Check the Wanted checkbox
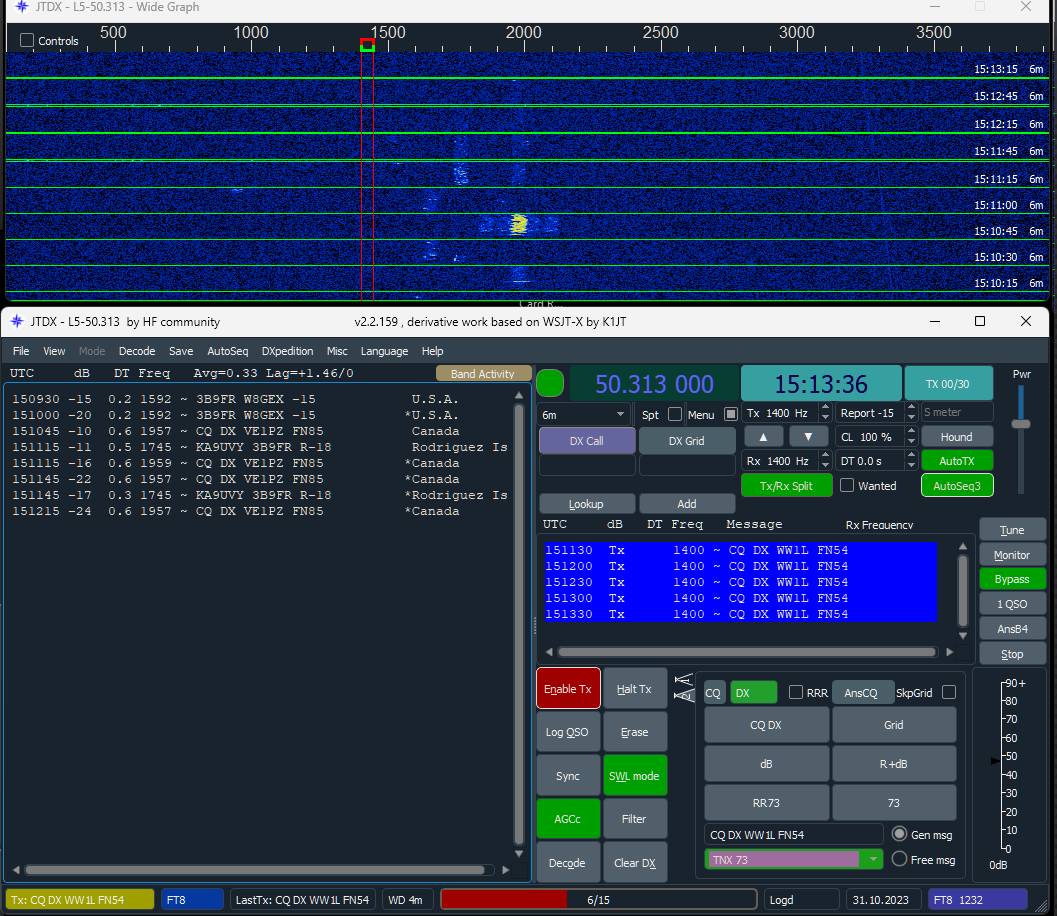 coord(847,485)
